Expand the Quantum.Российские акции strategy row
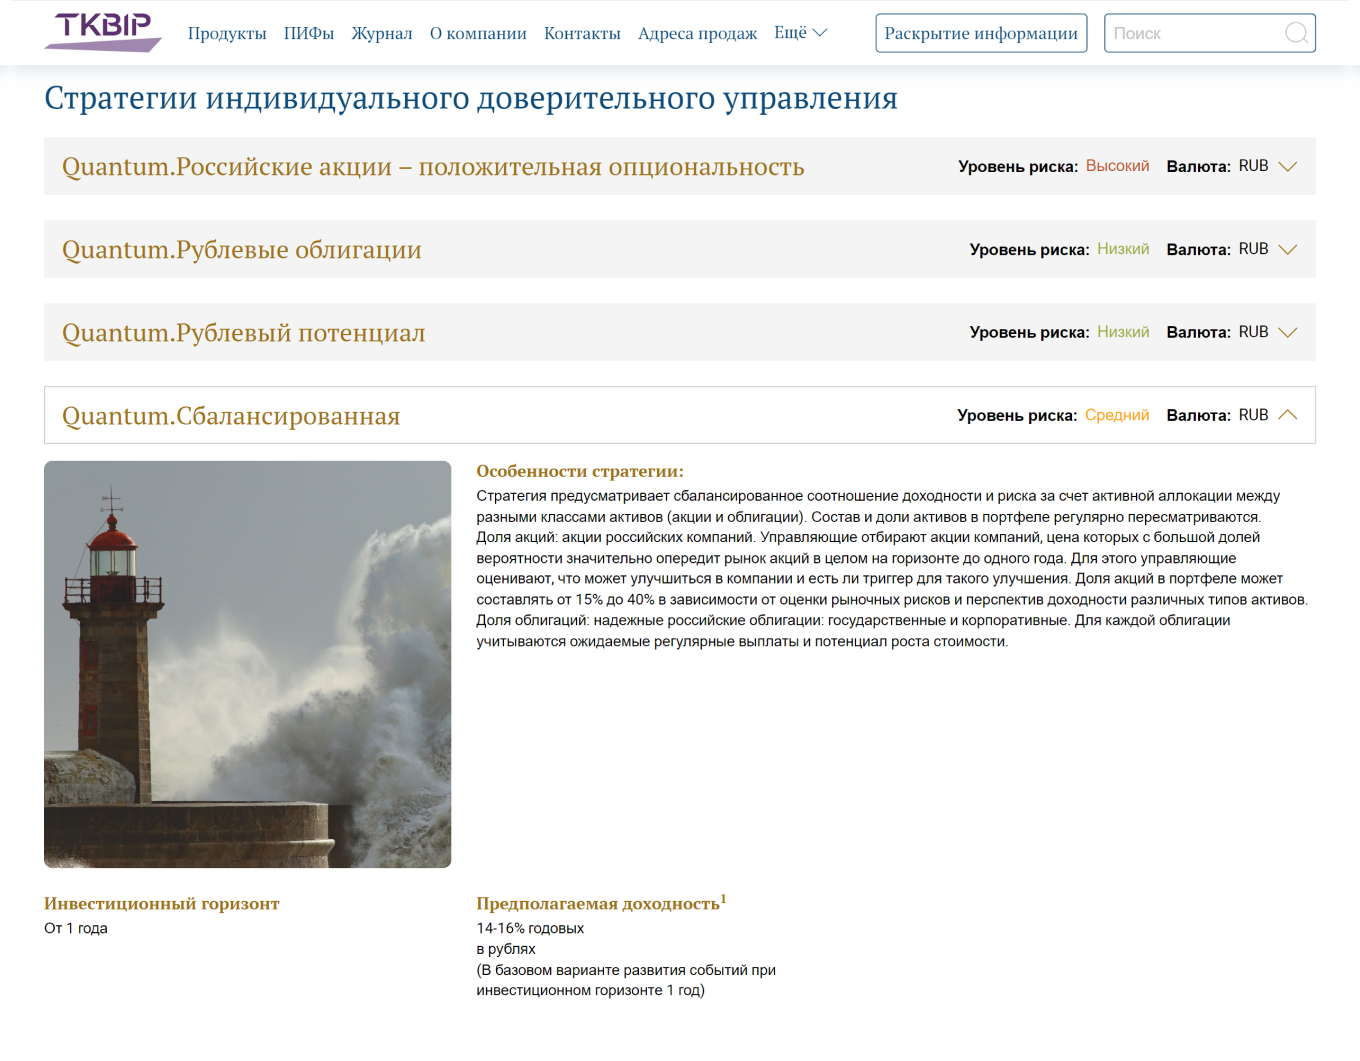1360x1061 pixels. 1288,166
